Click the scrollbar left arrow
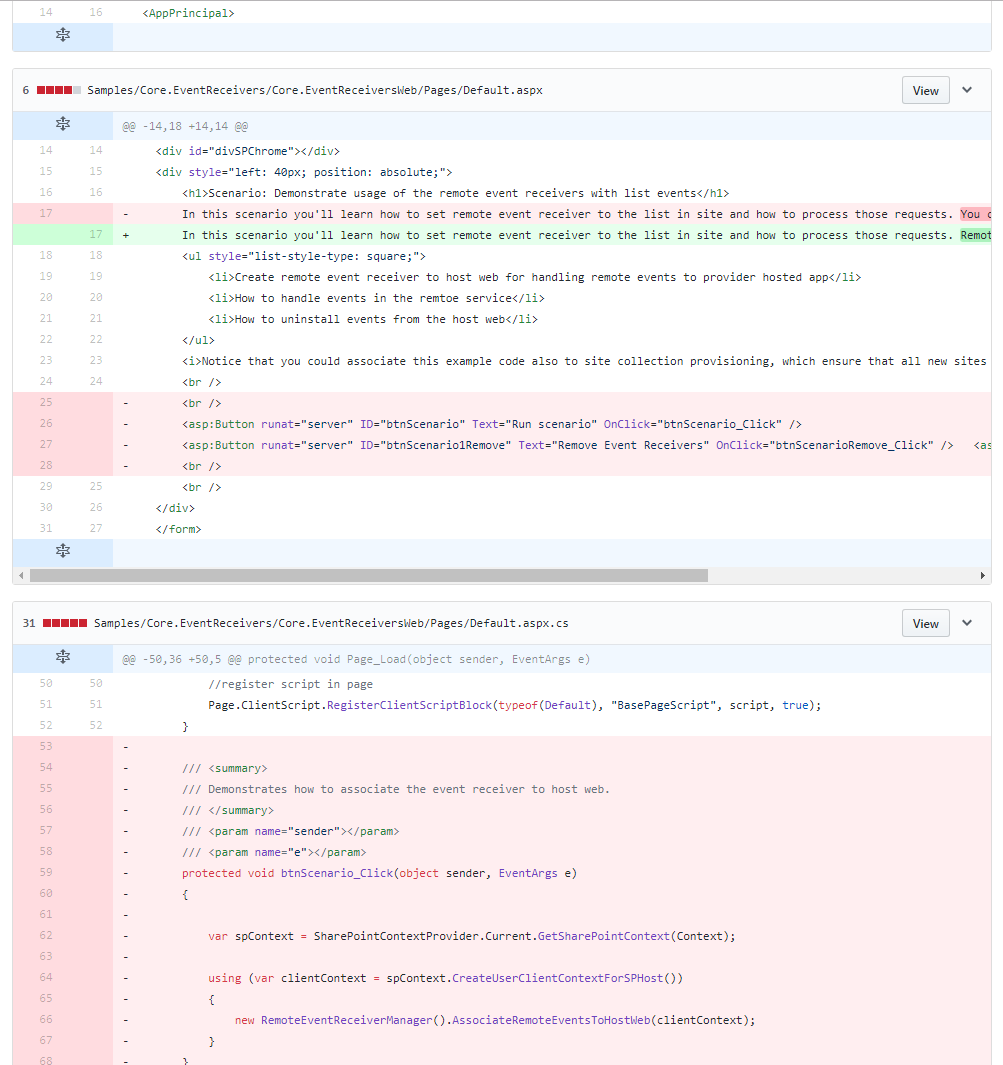The width and height of the screenshot is (1003, 1065). click(x=21, y=576)
